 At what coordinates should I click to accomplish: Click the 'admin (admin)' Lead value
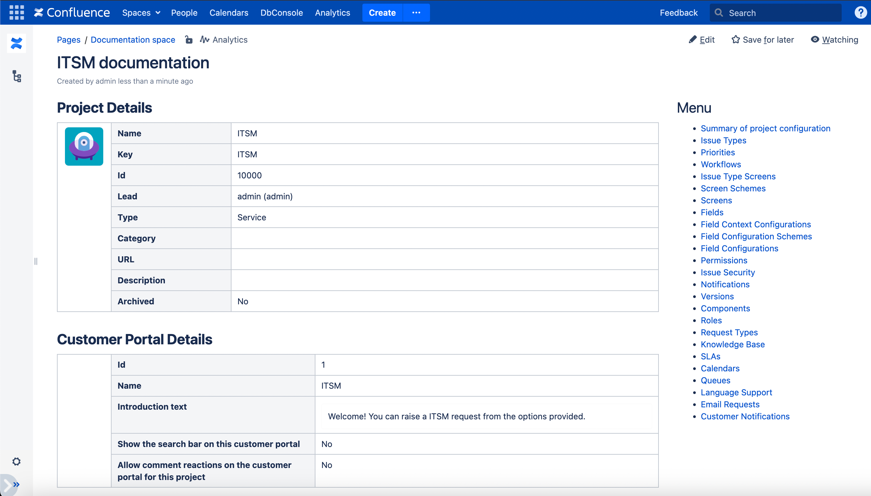265,196
